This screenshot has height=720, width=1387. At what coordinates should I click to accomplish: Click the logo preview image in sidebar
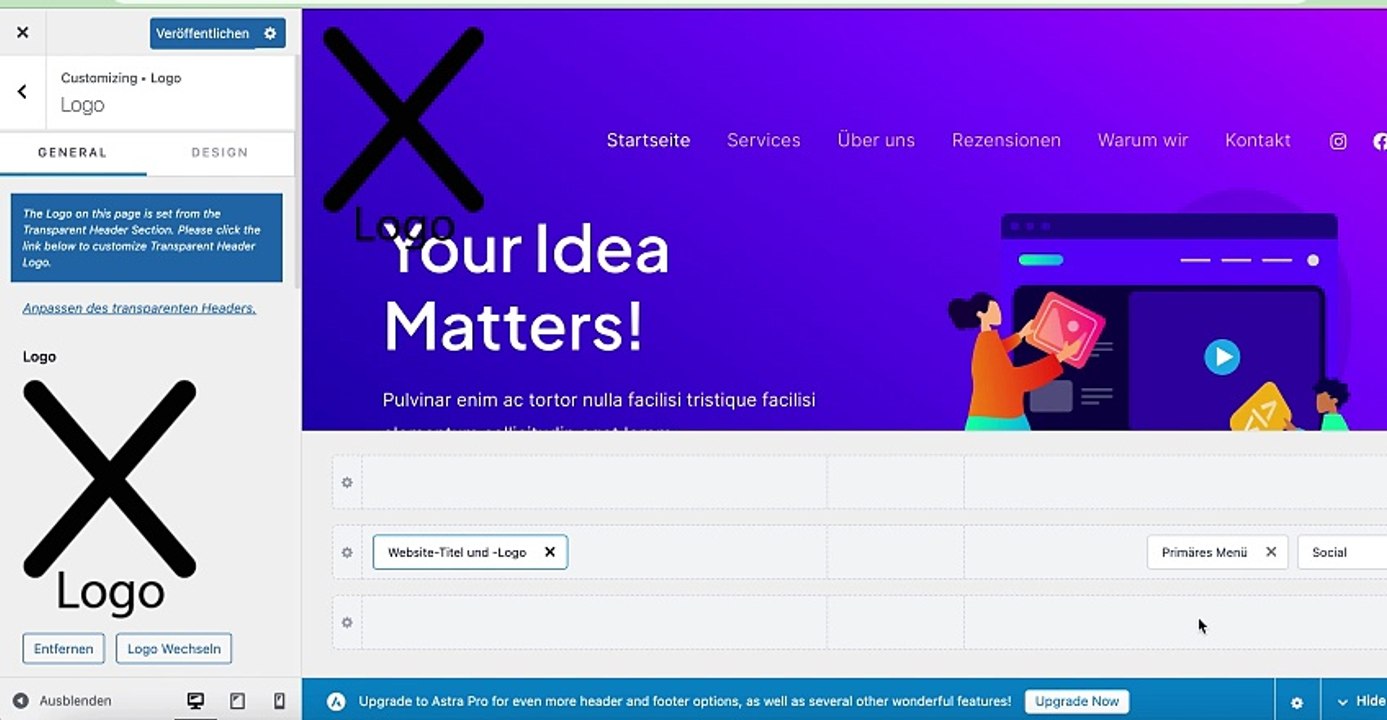click(x=109, y=496)
